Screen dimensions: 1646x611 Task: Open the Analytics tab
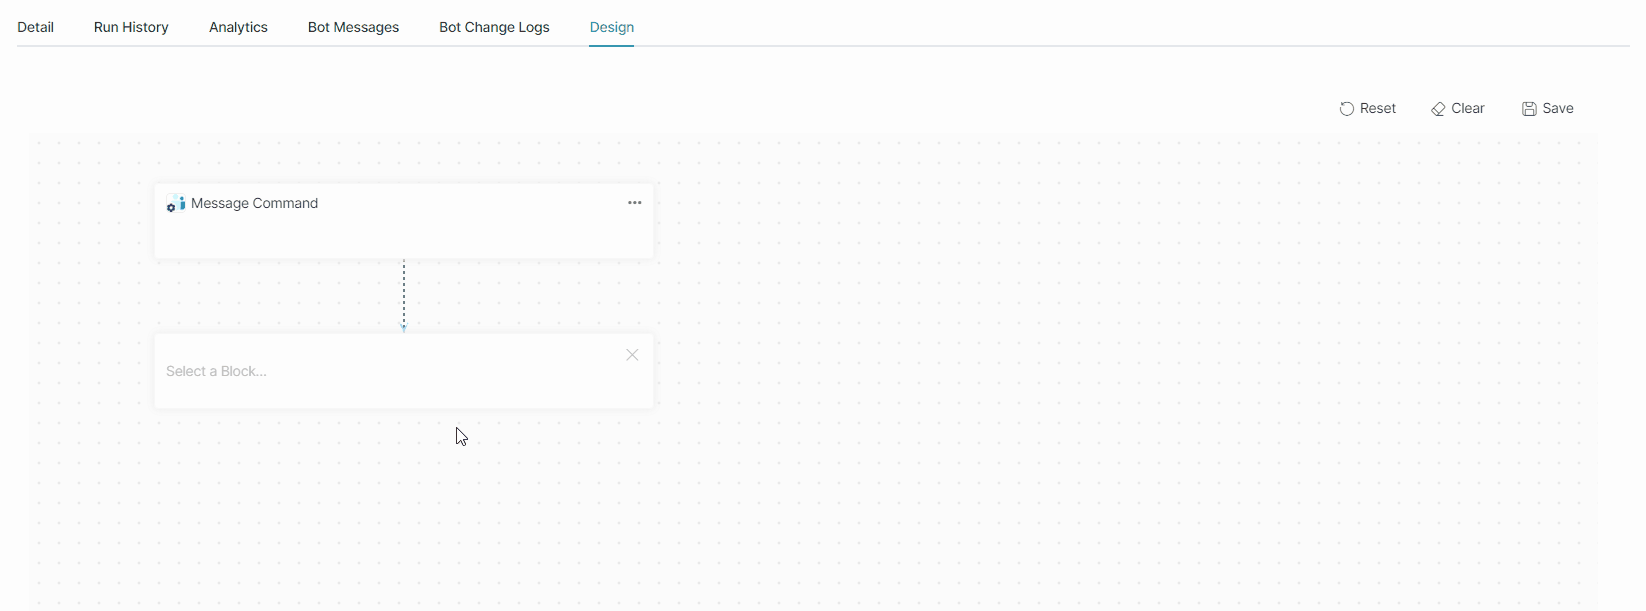[x=238, y=27]
